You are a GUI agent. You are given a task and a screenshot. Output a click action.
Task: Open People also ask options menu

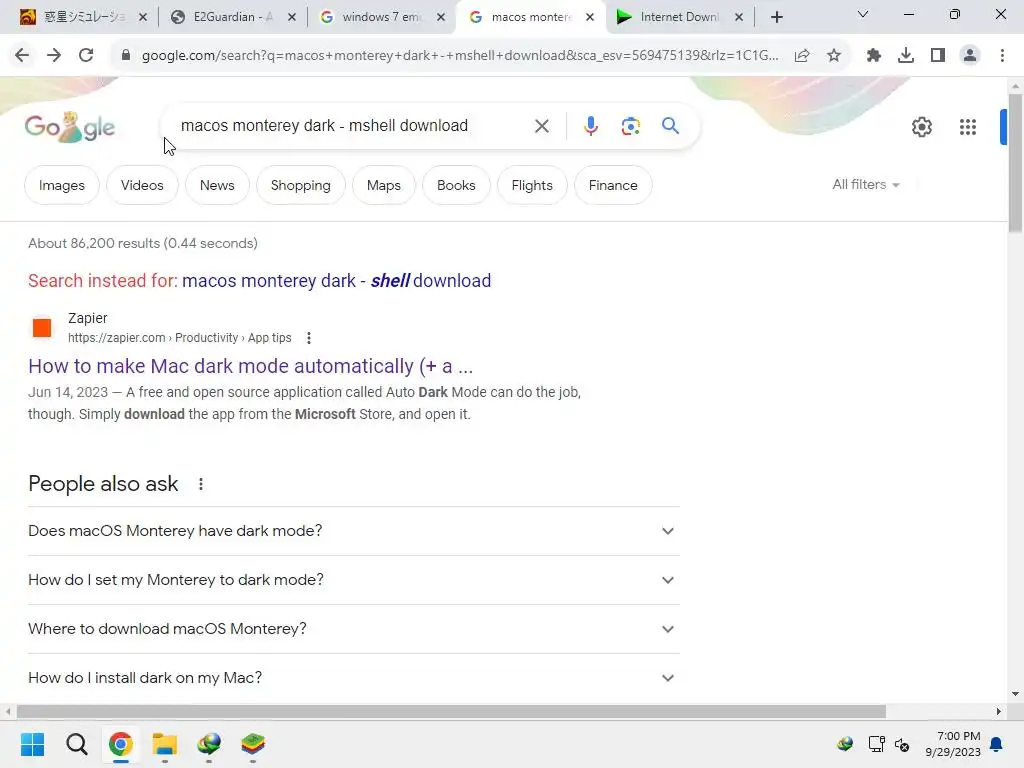201,484
